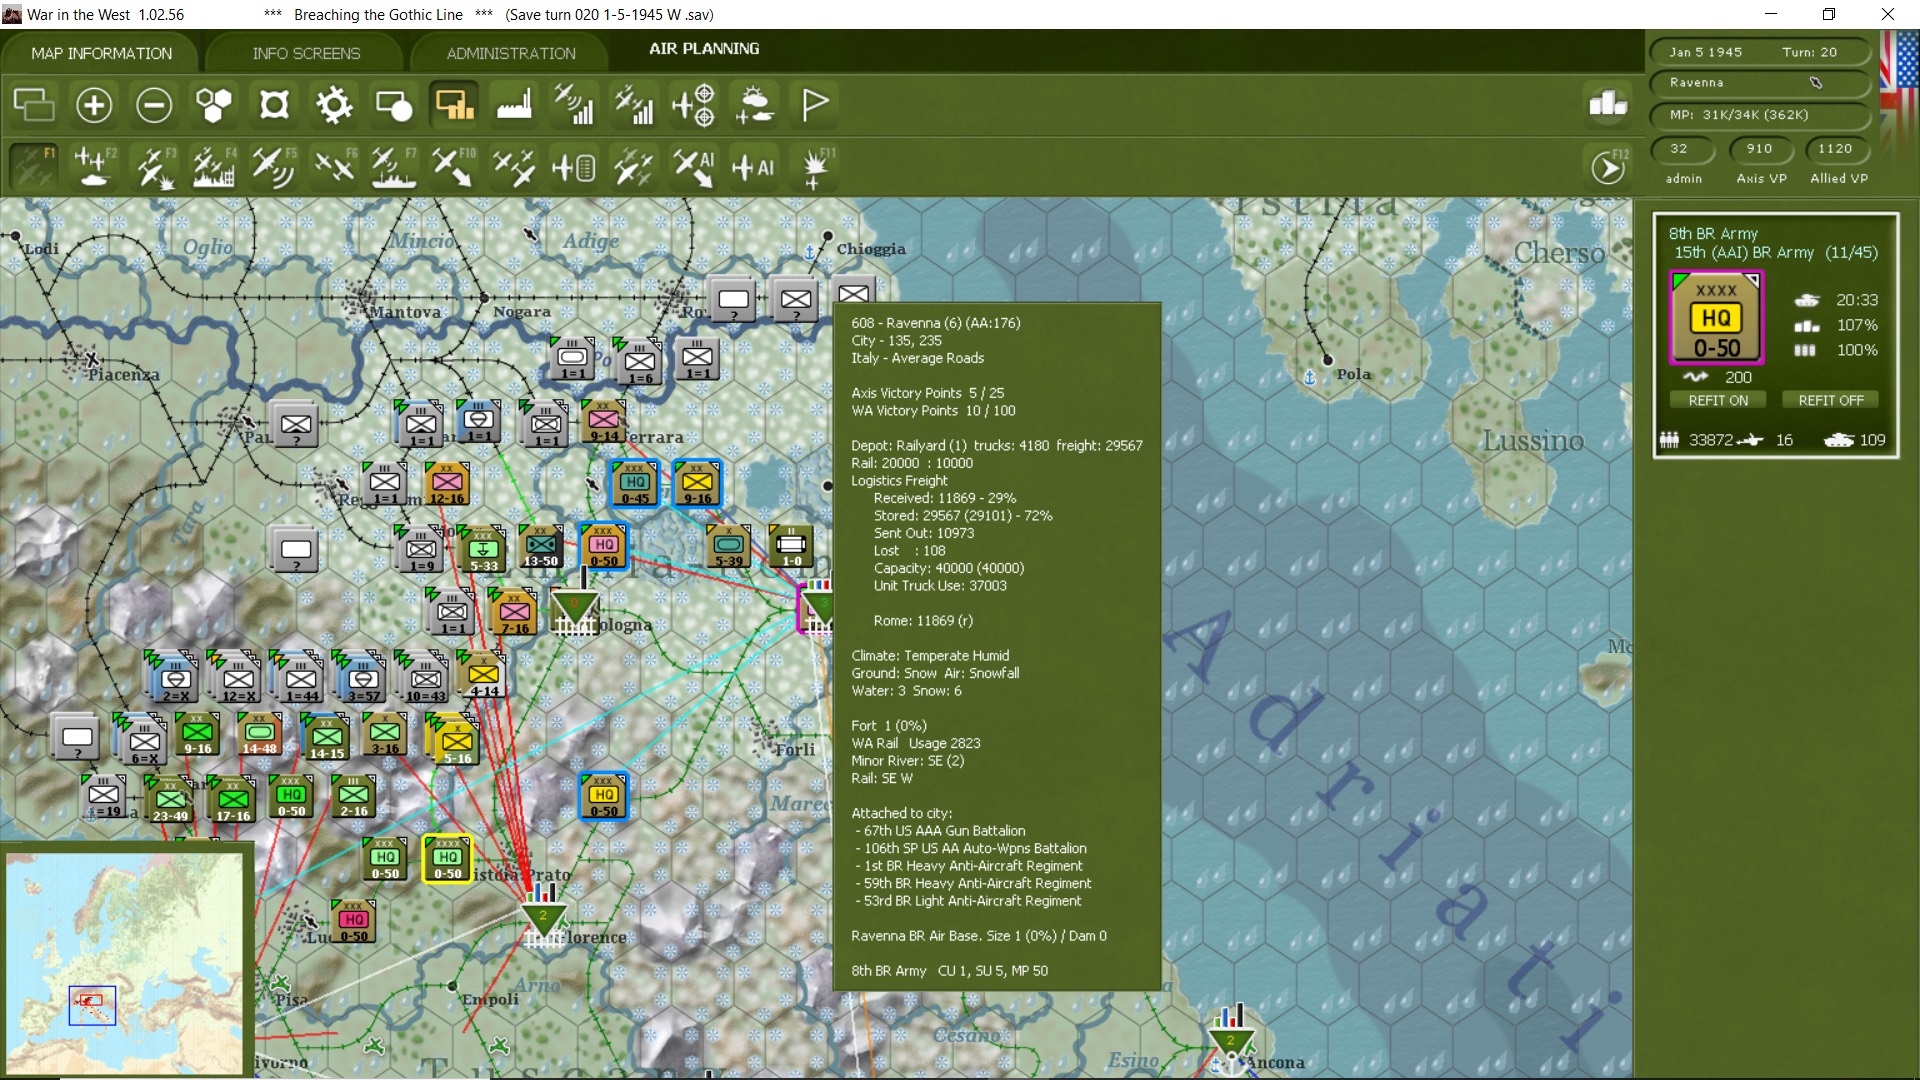The image size is (1920, 1080).
Task: Toggle the weather display icon
Action: point(755,105)
